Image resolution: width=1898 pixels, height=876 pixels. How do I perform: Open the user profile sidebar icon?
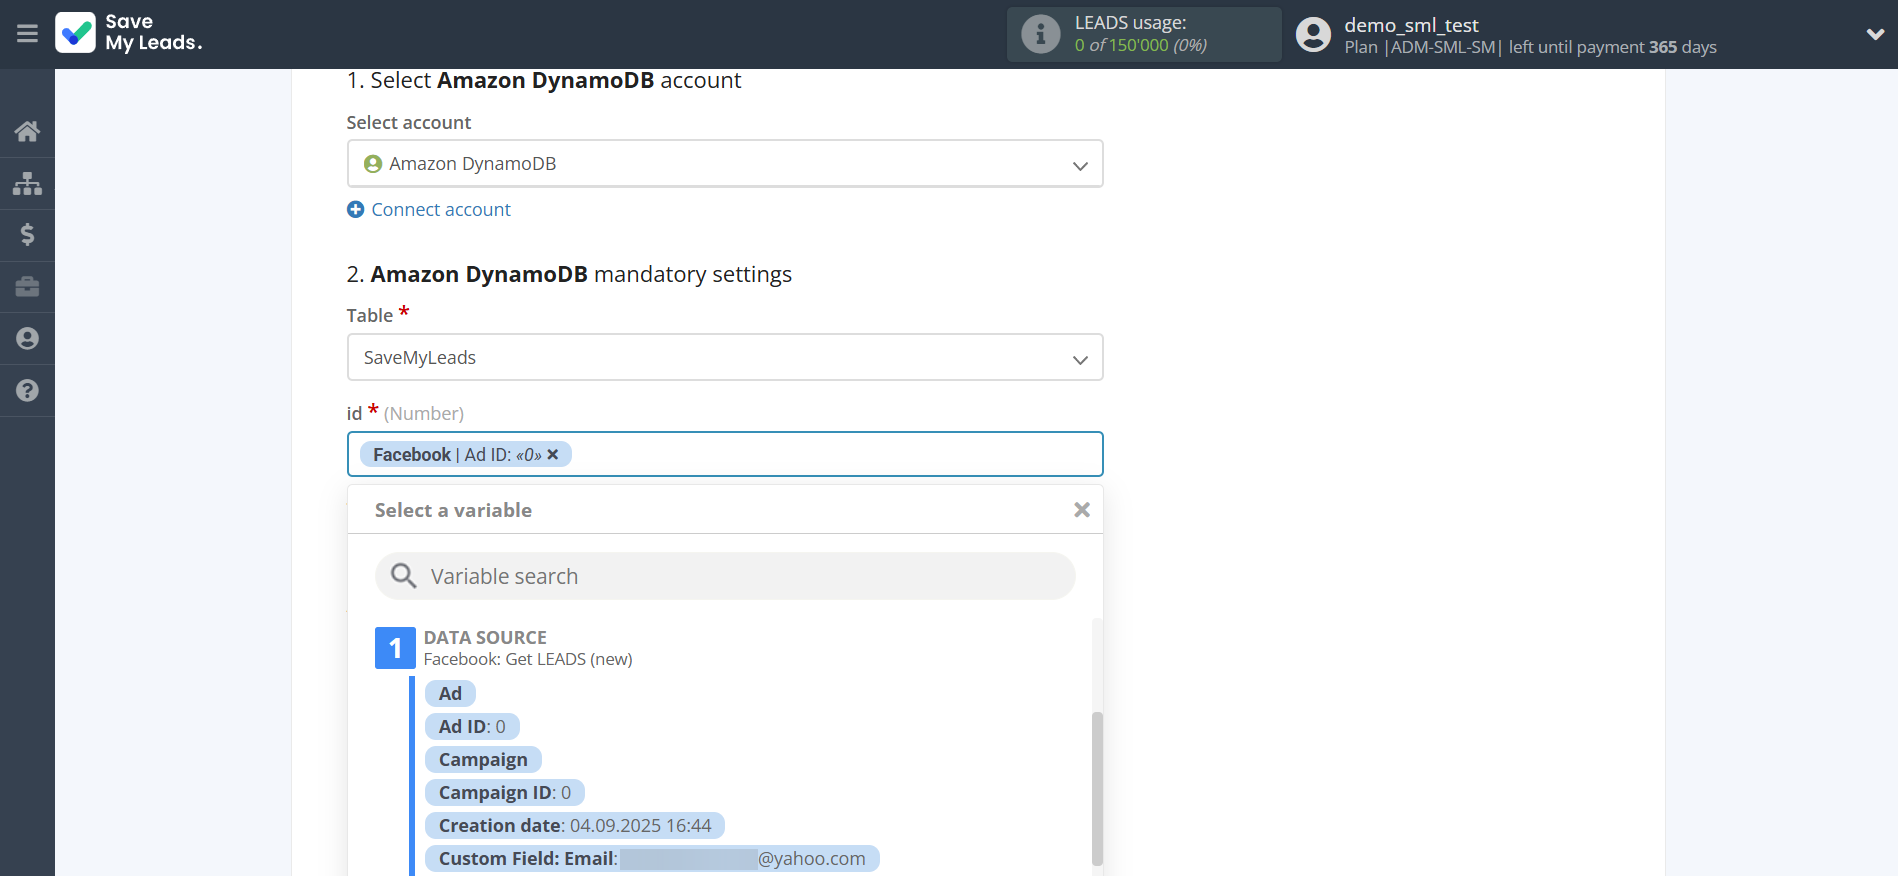tap(27, 339)
